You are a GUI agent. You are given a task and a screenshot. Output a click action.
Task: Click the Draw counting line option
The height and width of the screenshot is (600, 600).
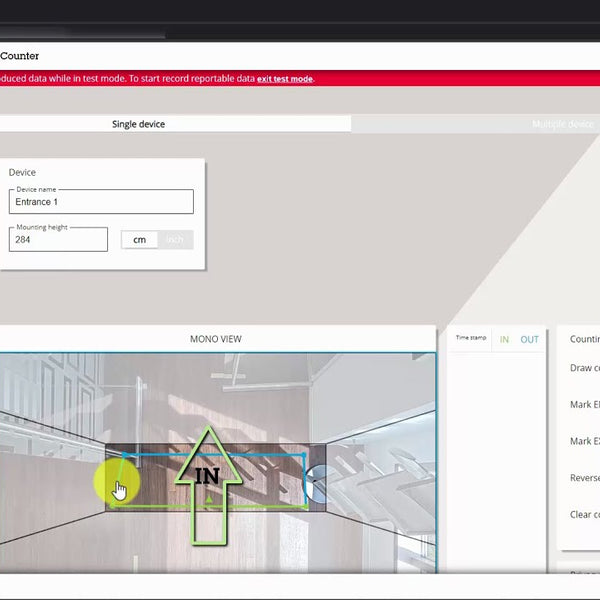pyautogui.click(x=584, y=368)
